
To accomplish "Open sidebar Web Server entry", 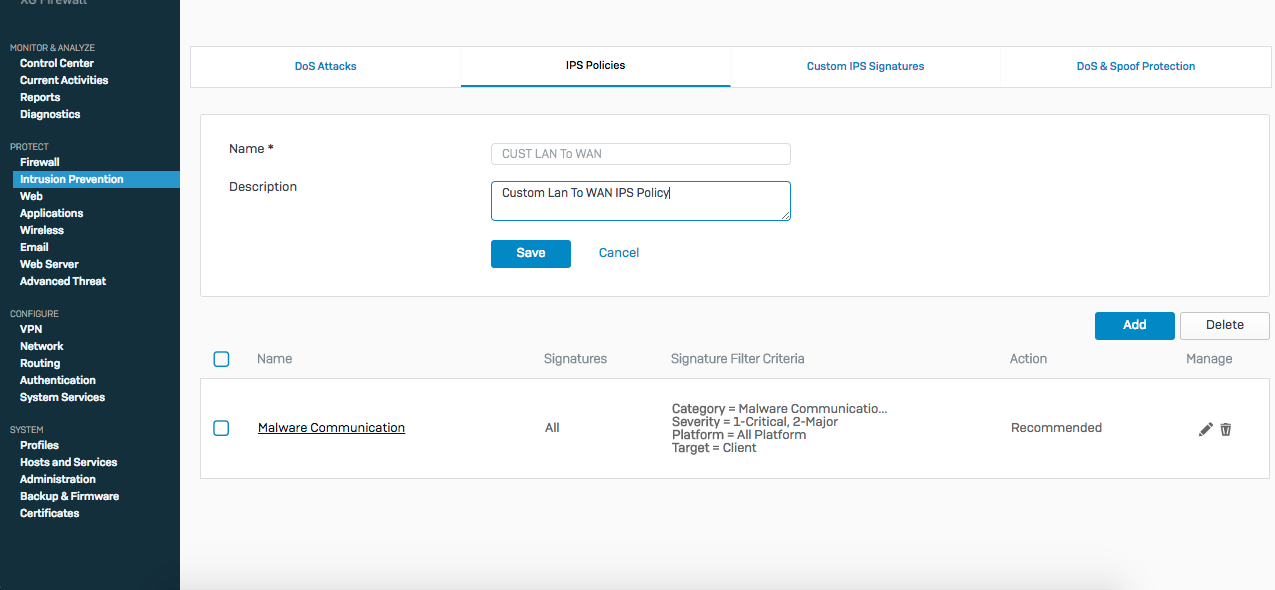I will pyautogui.click(x=49, y=264).
